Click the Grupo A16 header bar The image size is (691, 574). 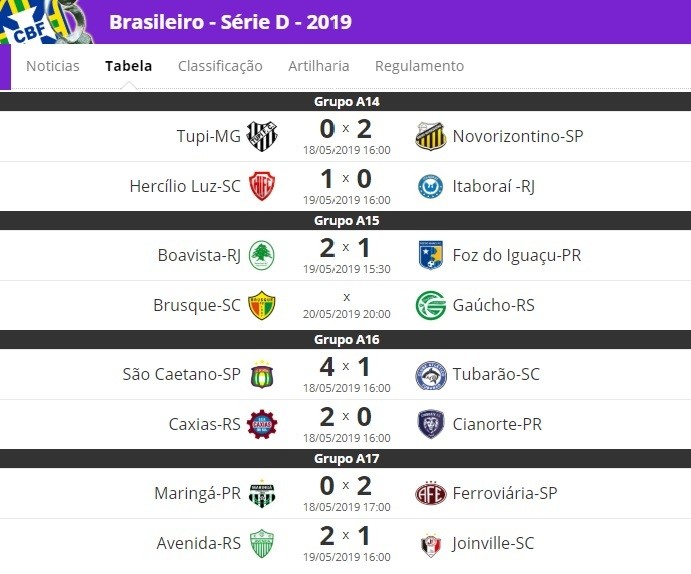click(x=346, y=340)
